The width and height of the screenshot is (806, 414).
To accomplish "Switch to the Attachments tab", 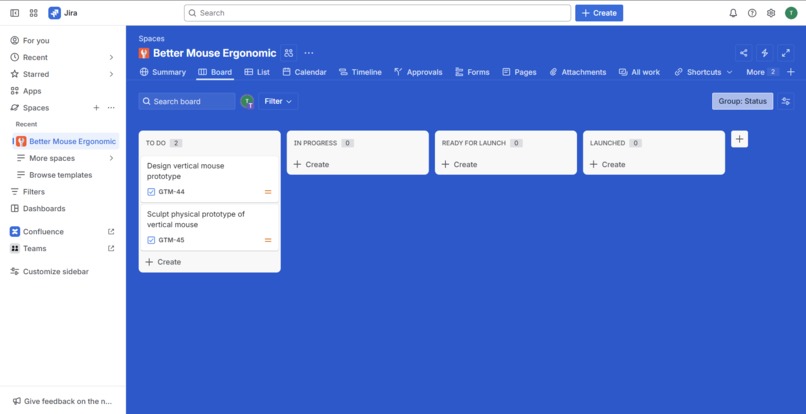I will [578, 72].
